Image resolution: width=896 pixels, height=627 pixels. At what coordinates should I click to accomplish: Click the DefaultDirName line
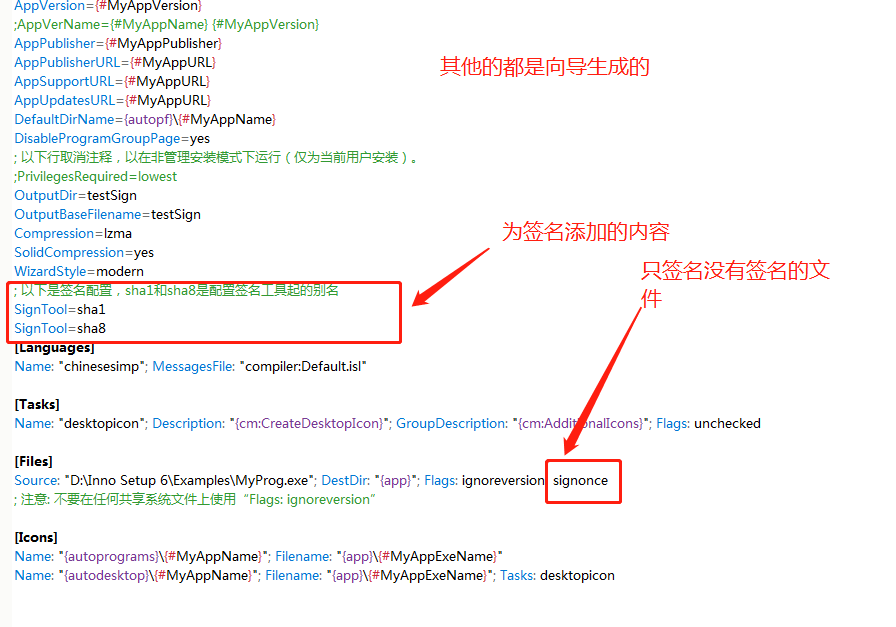tap(145, 120)
